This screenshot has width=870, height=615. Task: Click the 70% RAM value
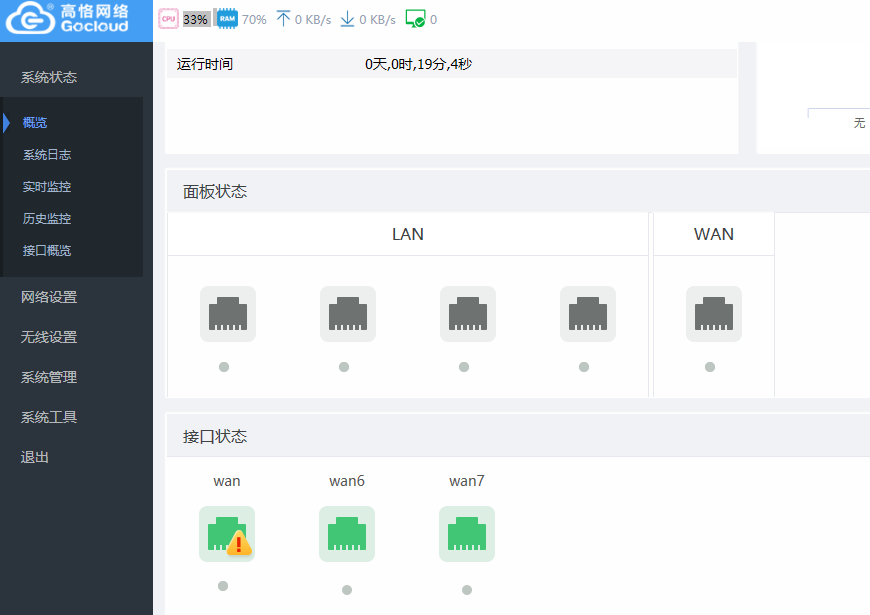(254, 19)
